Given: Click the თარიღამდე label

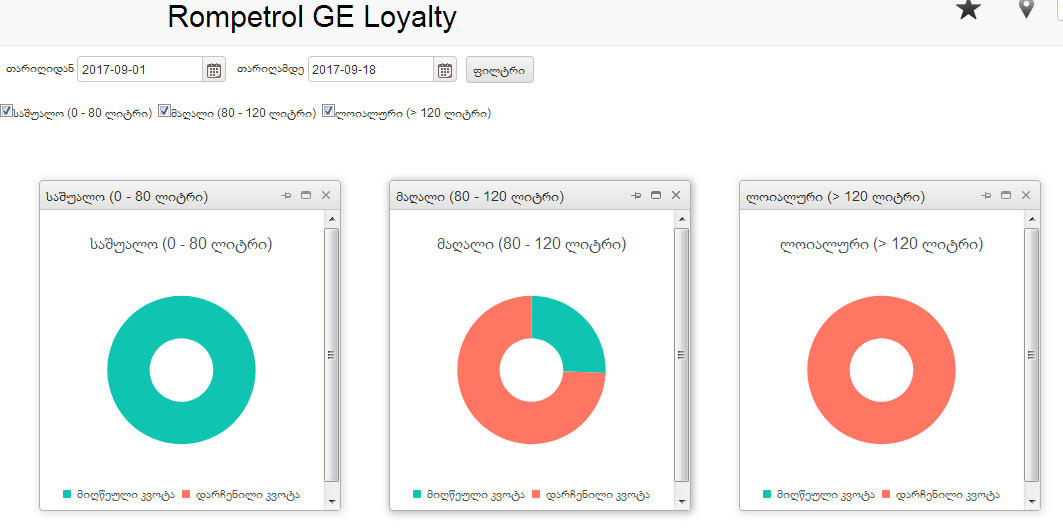Looking at the screenshot, I should pos(270,70).
